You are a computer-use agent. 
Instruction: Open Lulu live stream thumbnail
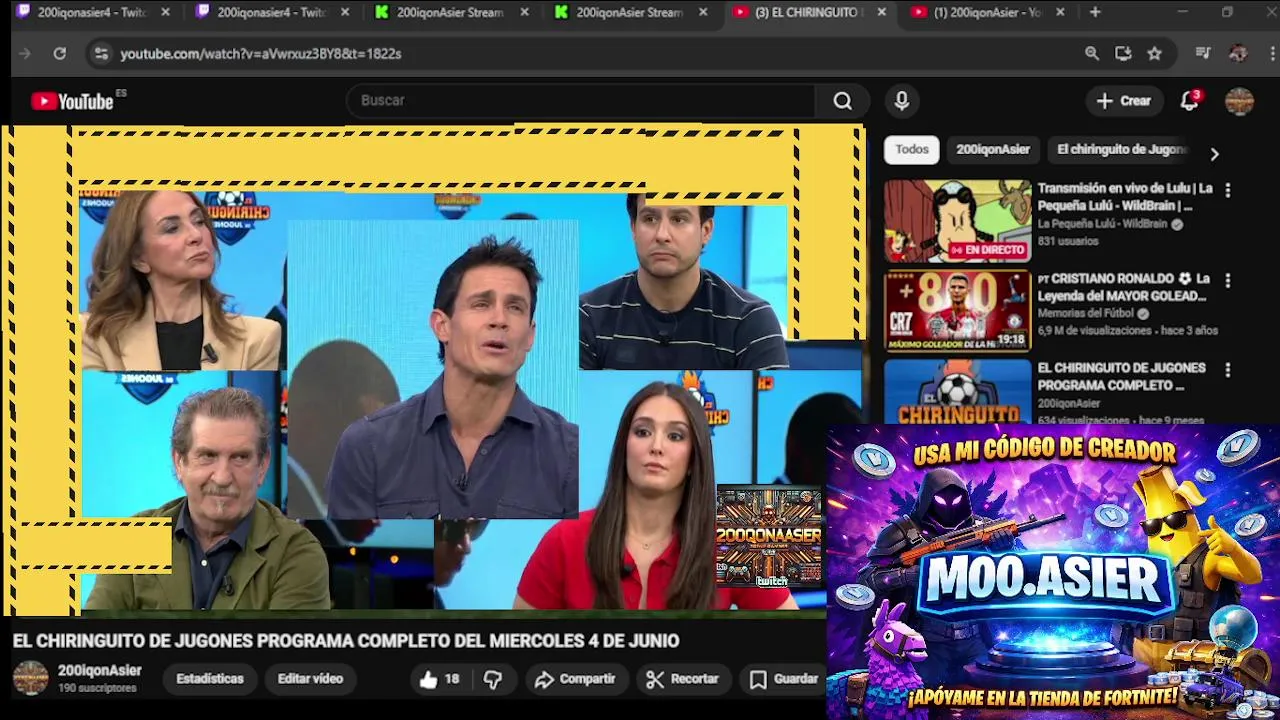pos(957,221)
